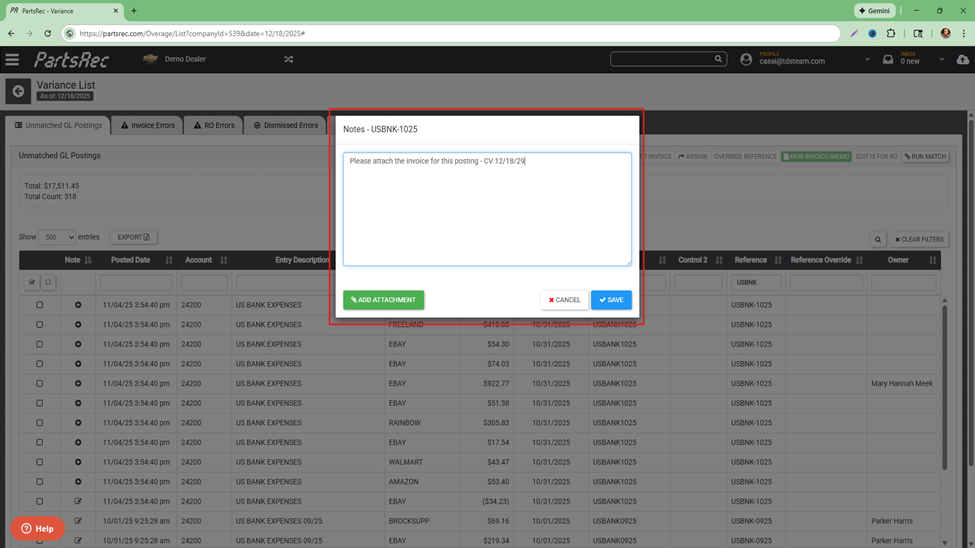Screen dimensions: 975x548
Task: Click the profile avatar icon
Action: coord(746,59)
